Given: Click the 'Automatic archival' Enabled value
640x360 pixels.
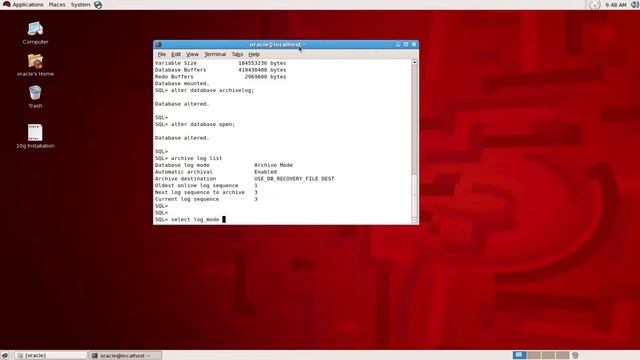Looking at the screenshot, I should tap(265, 172).
